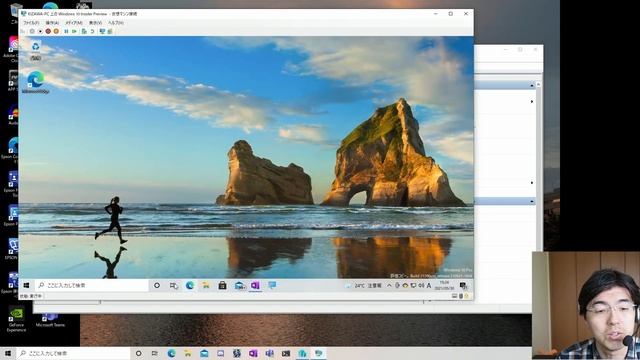Select Microsoft Edge shortcut on the guest desktop
The image size is (640, 360).
click(x=36, y=82)
